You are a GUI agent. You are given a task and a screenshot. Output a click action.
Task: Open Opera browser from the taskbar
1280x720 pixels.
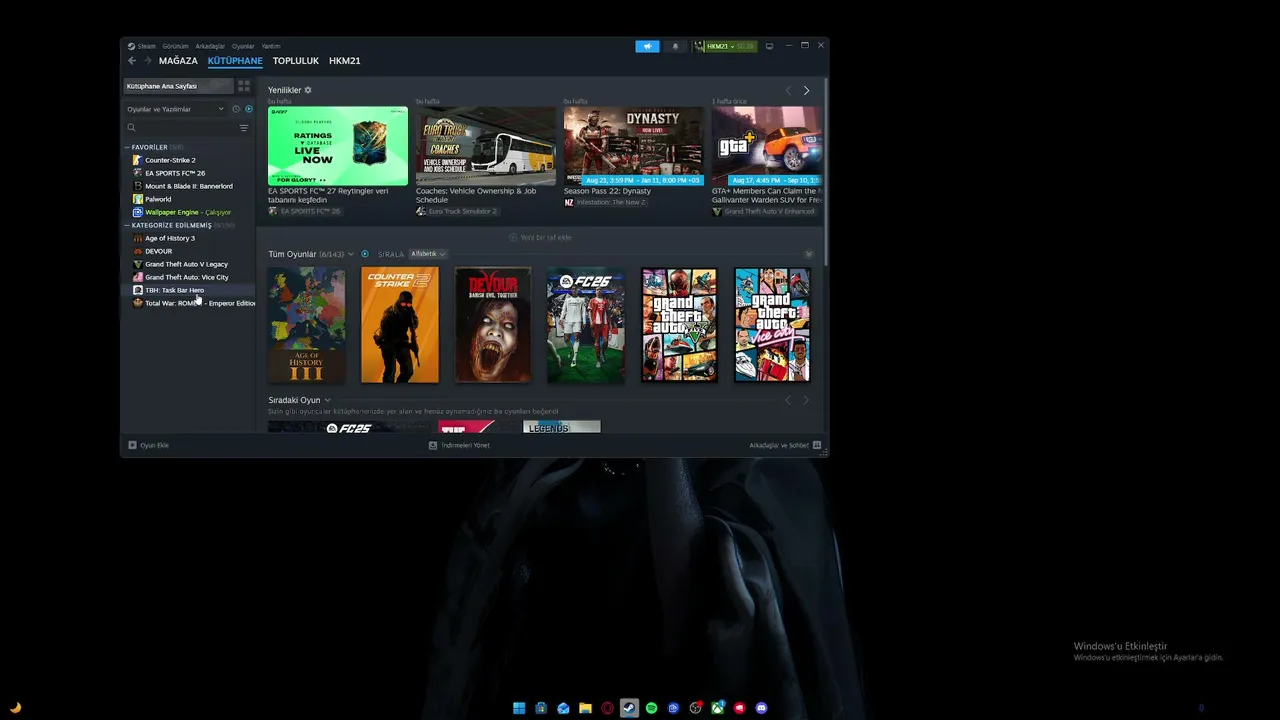click(x=607, y=708)
